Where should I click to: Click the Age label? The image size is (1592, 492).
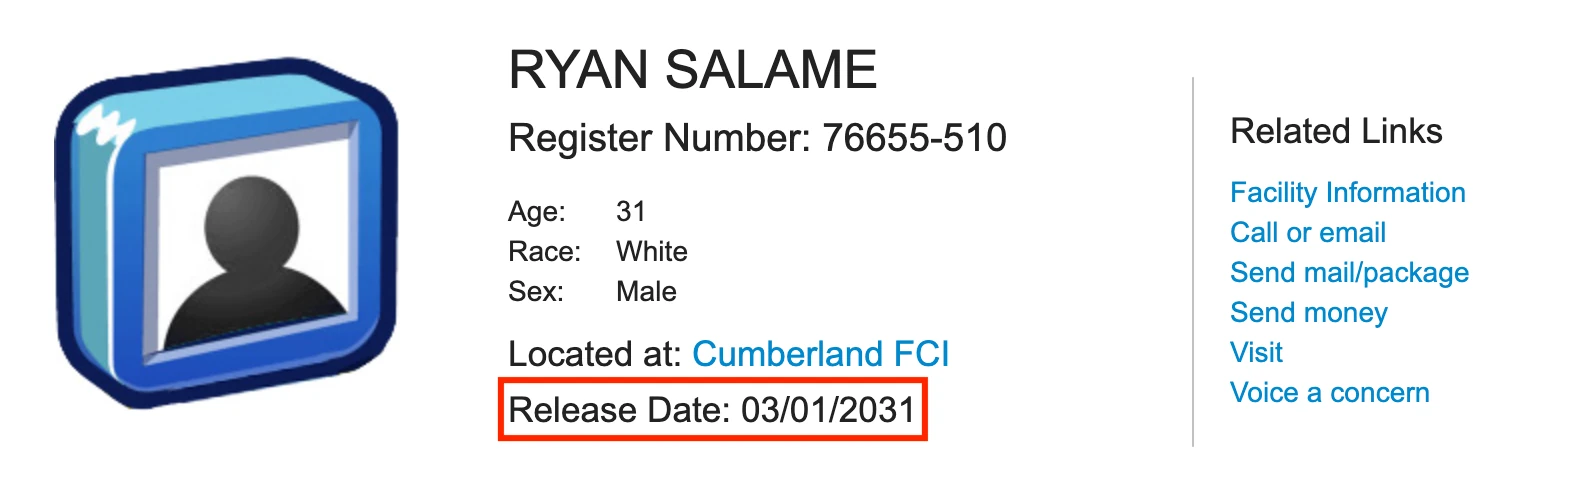537,211
